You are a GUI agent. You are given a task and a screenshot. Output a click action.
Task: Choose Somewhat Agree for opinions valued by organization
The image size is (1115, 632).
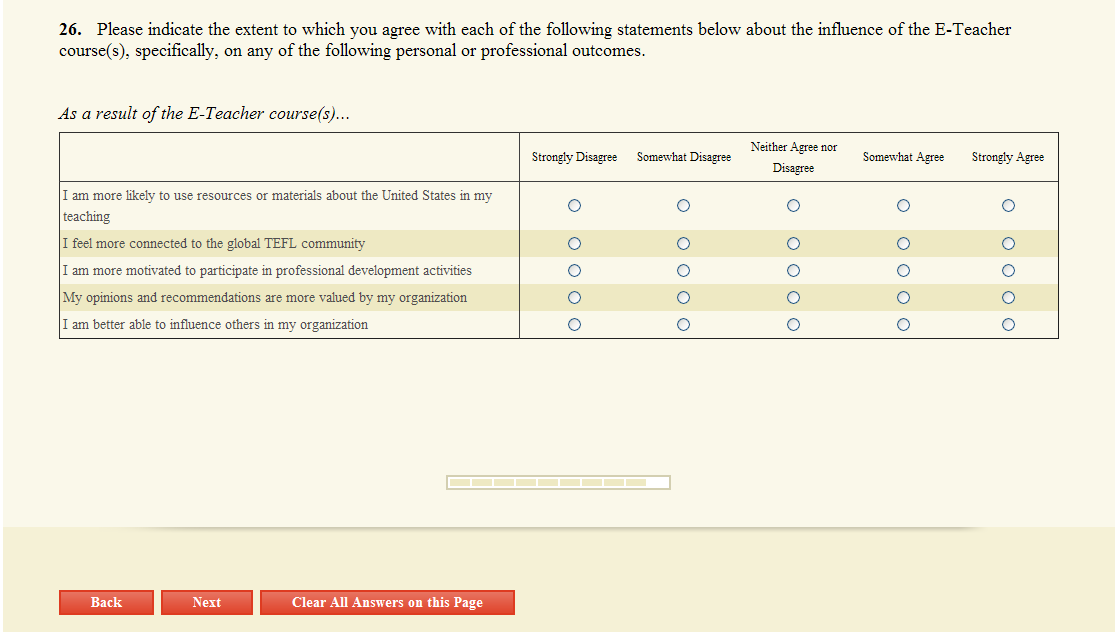(x=903, y=297)
